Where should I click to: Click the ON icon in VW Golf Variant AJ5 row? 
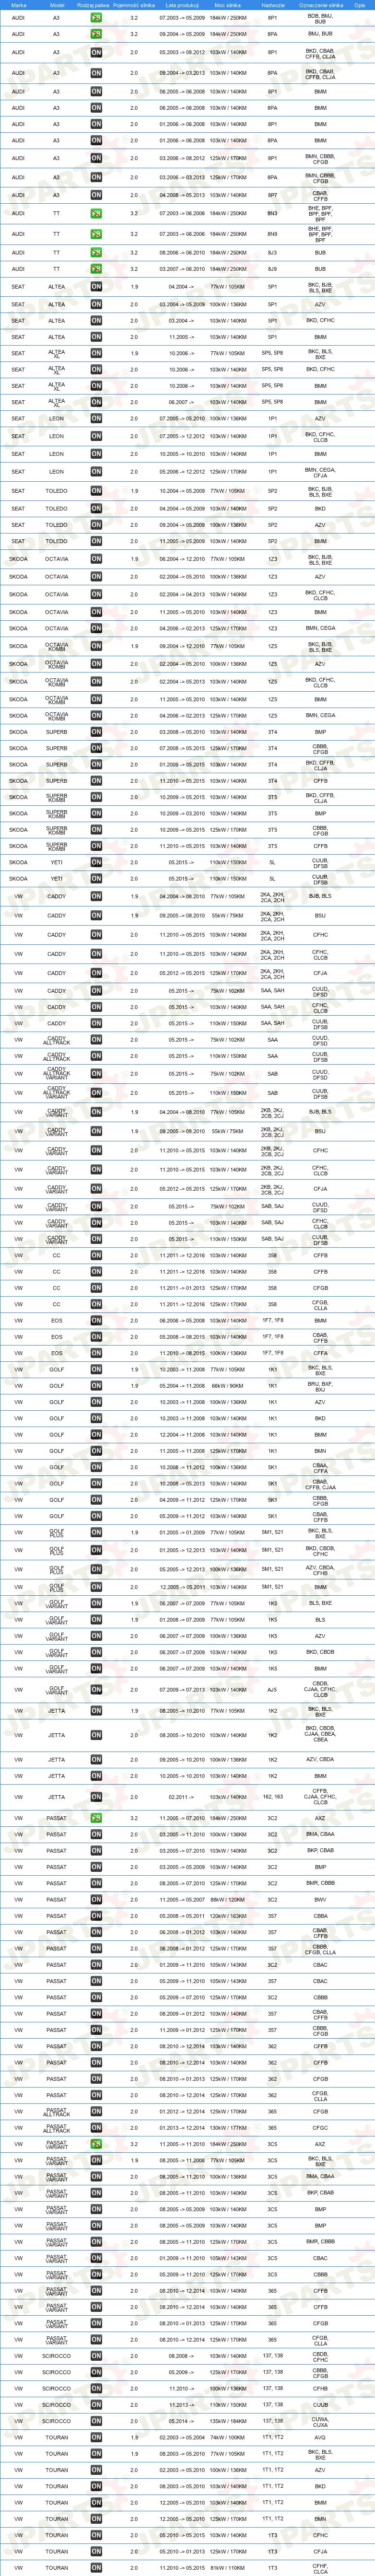96,1690
